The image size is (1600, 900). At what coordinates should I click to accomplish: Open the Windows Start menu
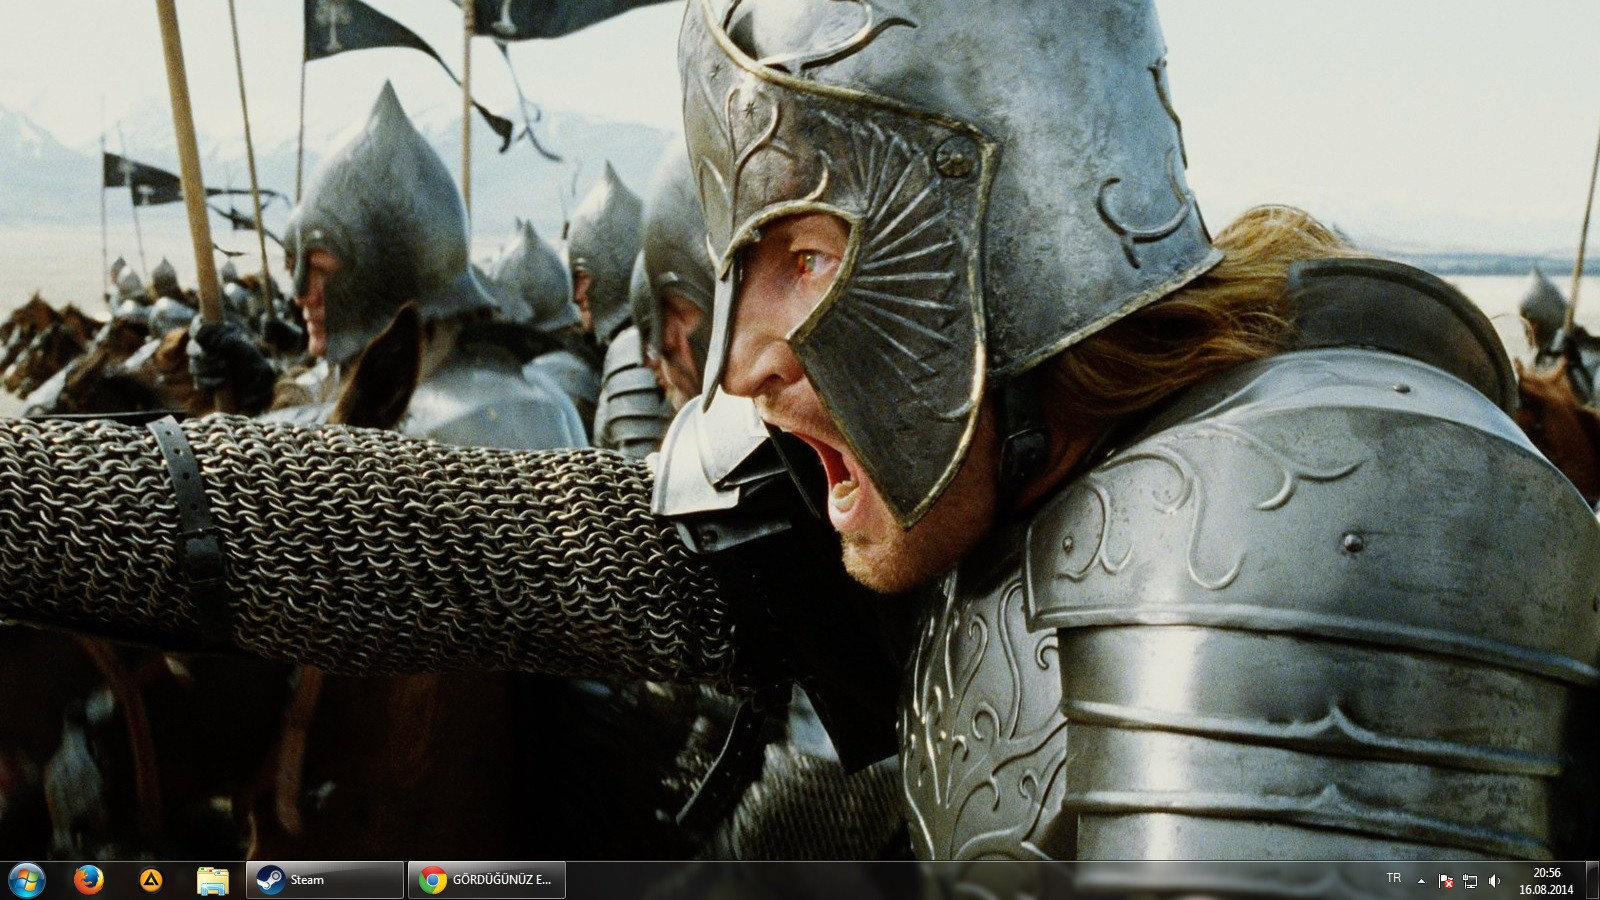click(x=26, y=880)
